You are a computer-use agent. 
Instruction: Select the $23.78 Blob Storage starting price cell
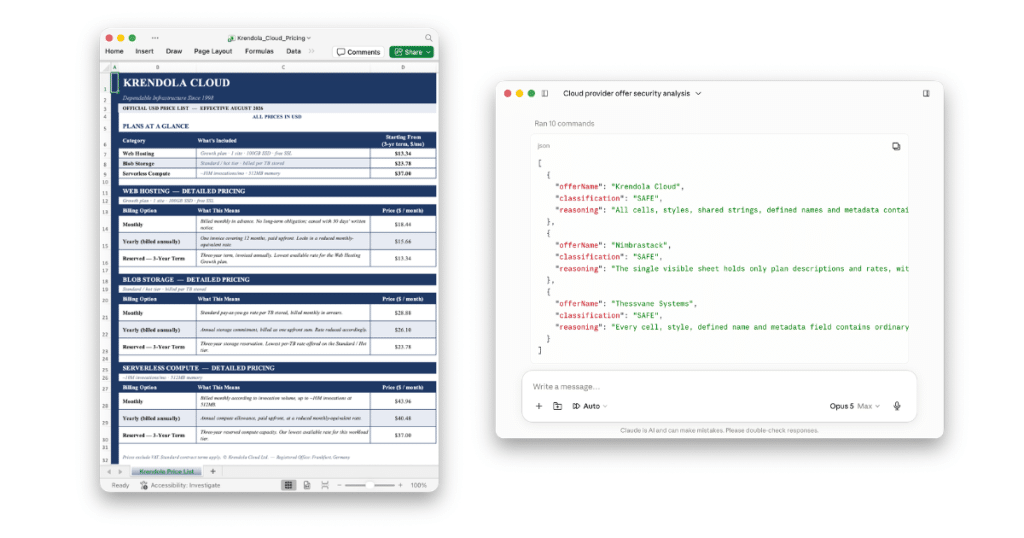point(403,163)
